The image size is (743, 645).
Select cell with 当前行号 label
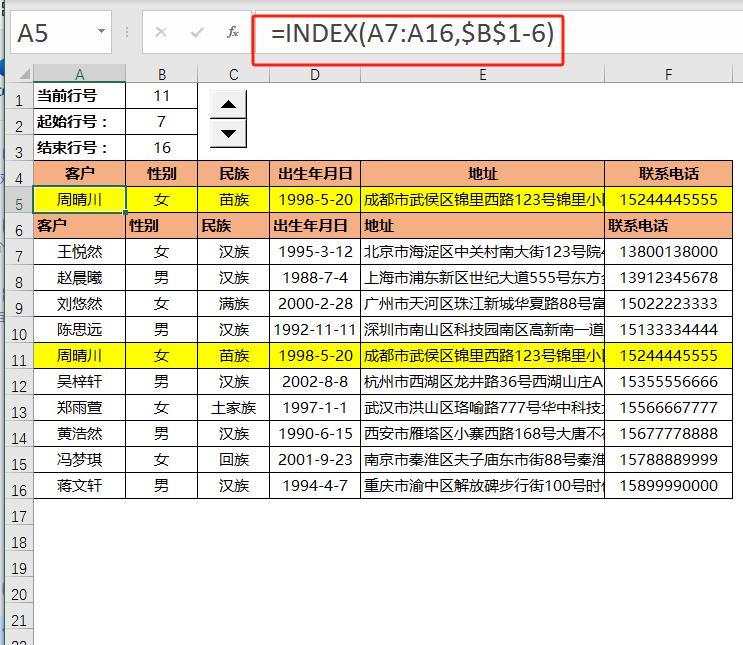[x=80, y=96]
